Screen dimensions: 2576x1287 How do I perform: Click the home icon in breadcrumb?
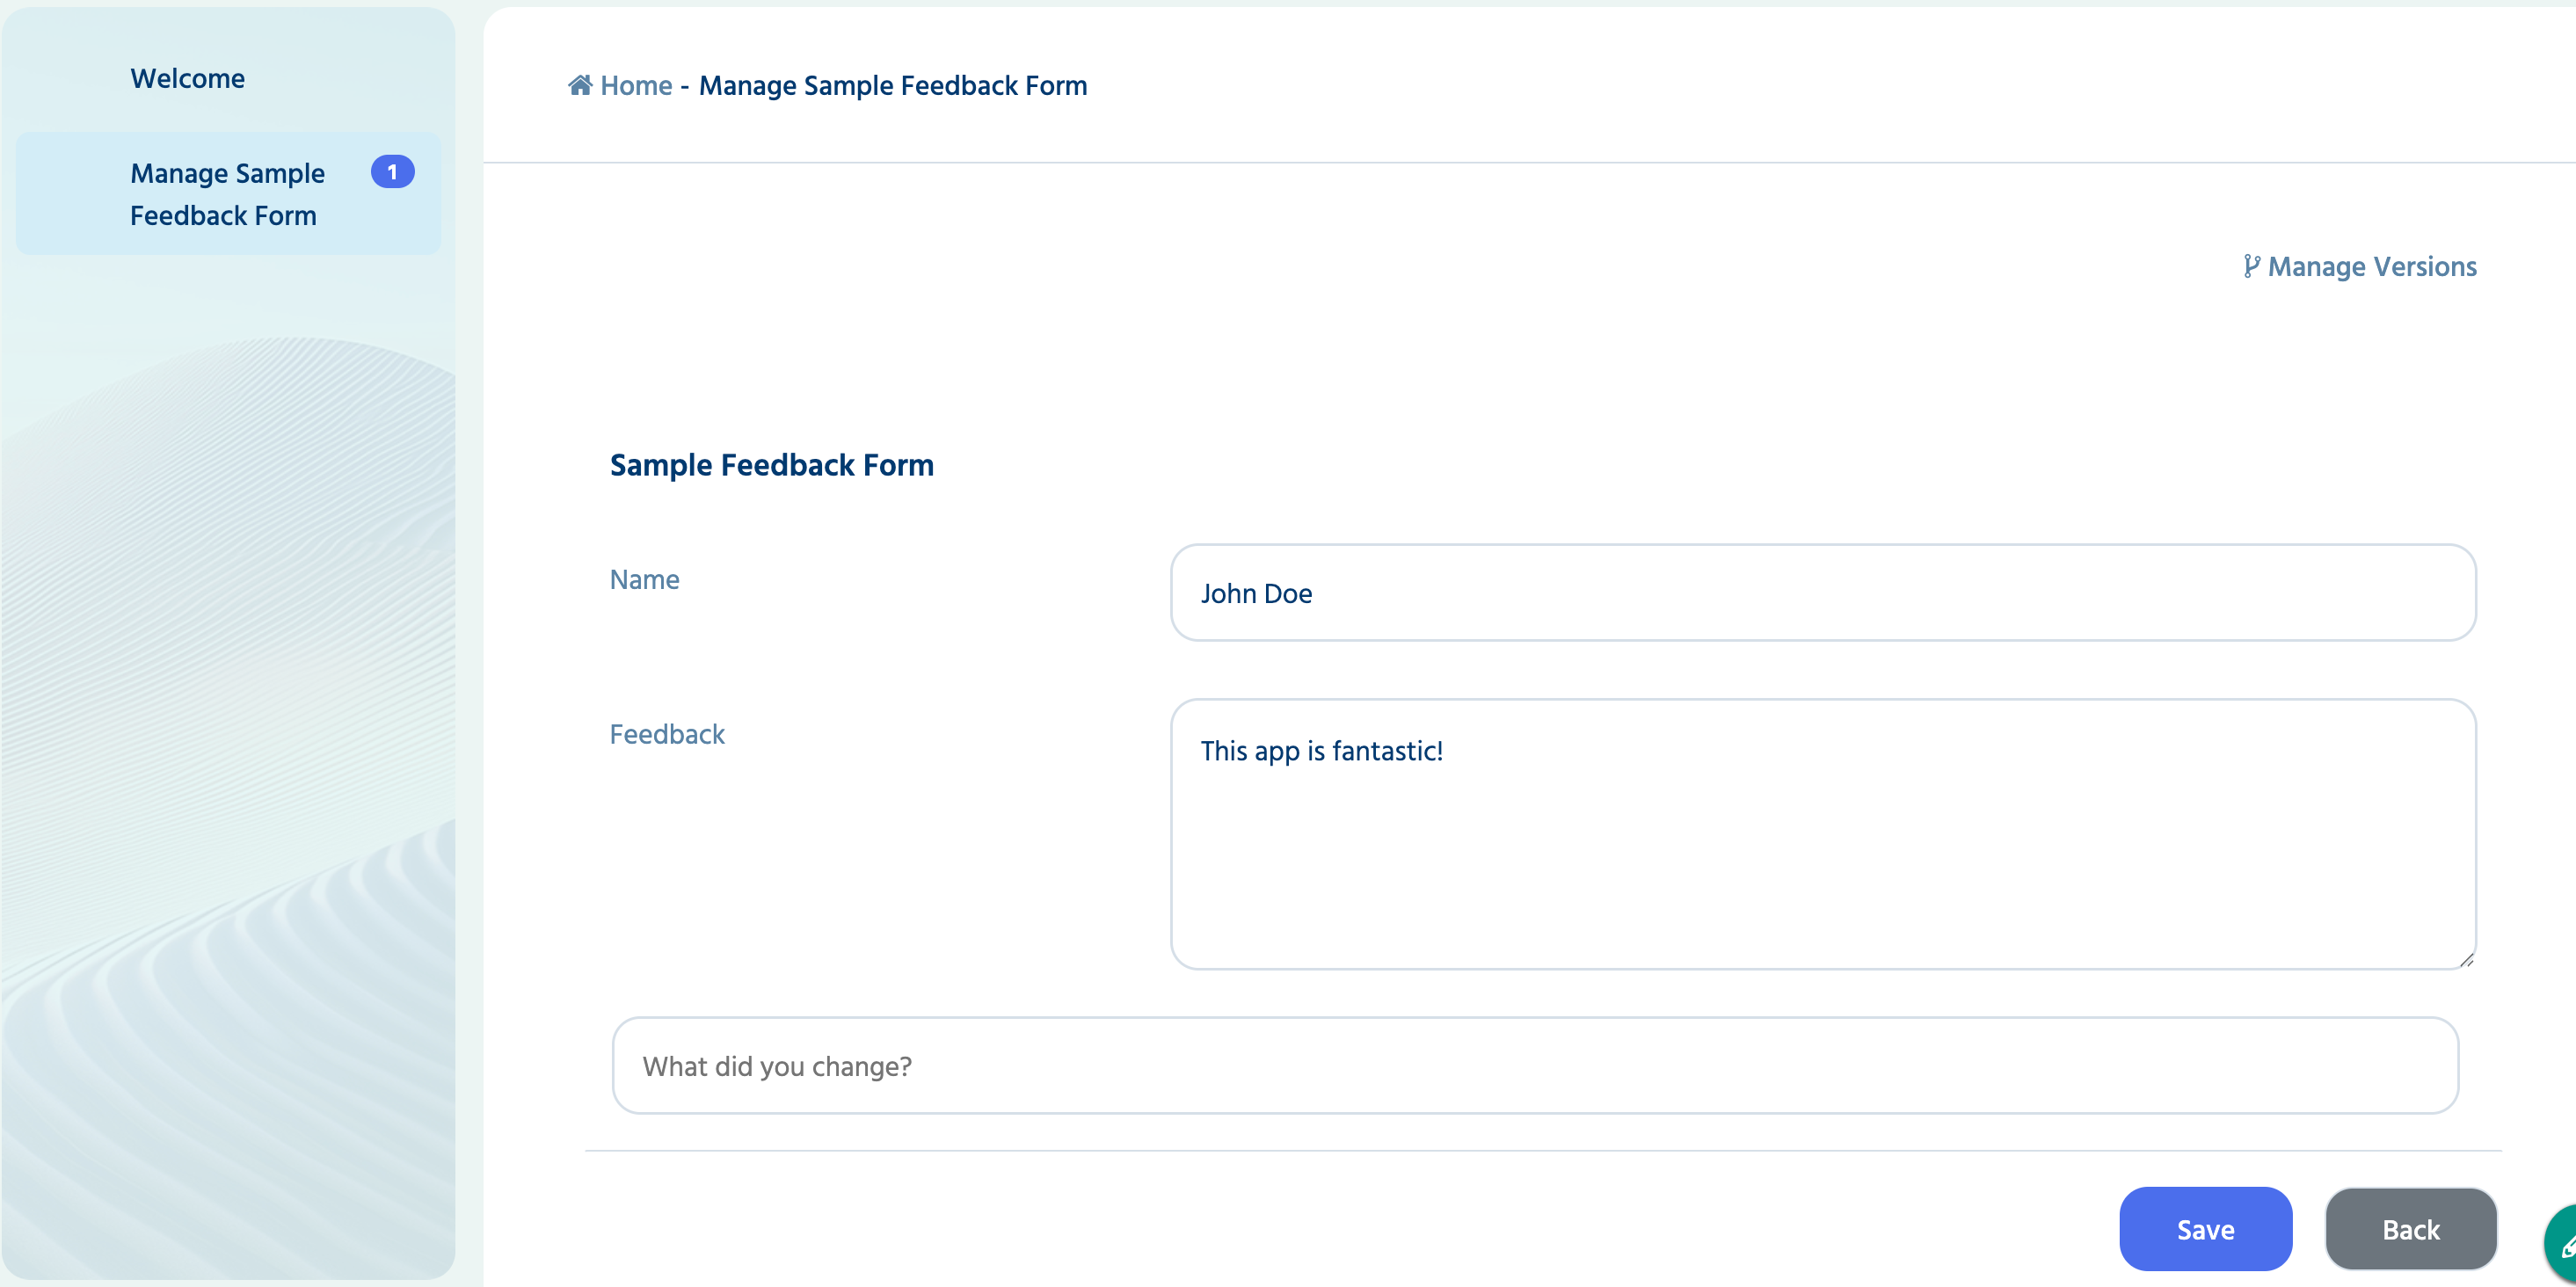coord(580,85)
